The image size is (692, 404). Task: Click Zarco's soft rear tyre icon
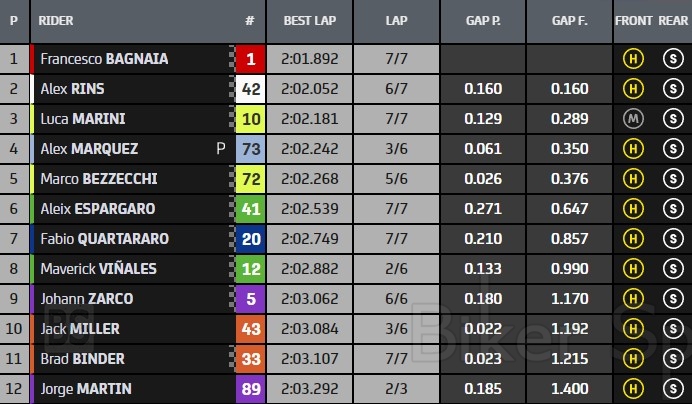click(x=672, y=299)
